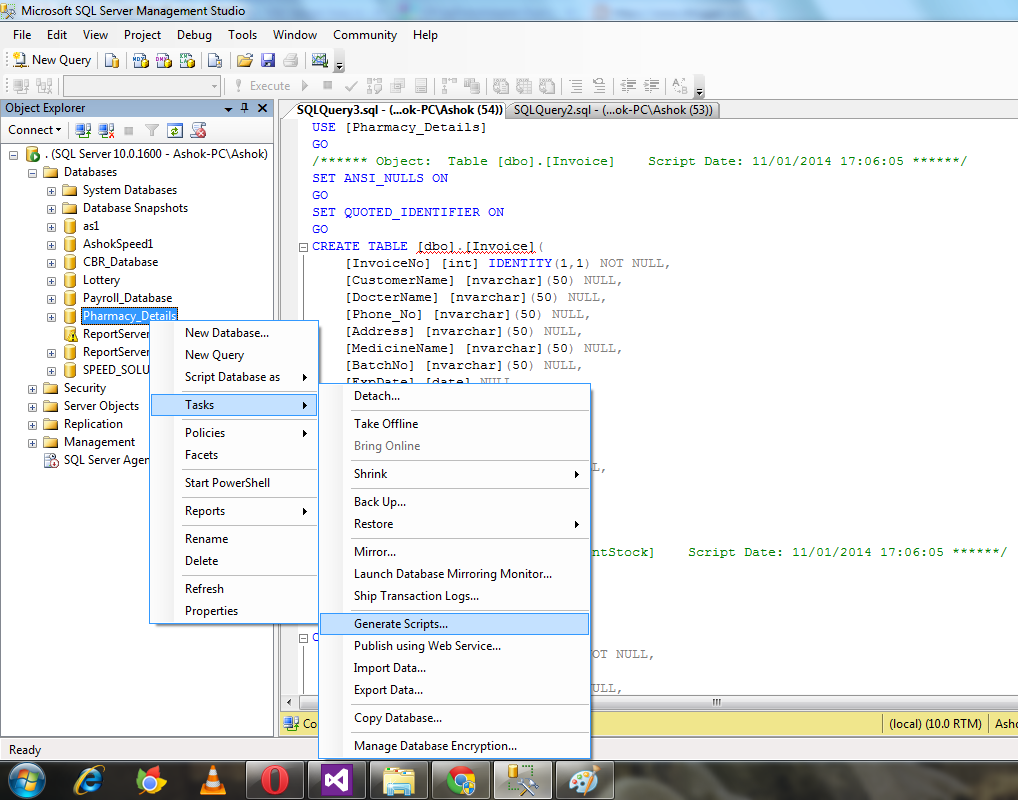The height and width of the screenshot is (800, 1018).
Task: Toggle Object Explorer auto-hide pin
Action: (245, 108)
